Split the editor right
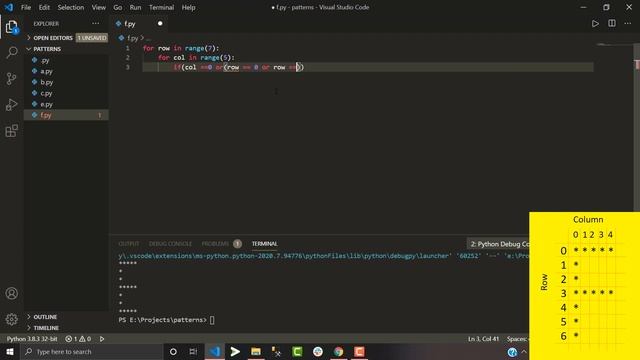Image resolution: width=640 pixels, height=360 pixels. click(x=611, y=24)
